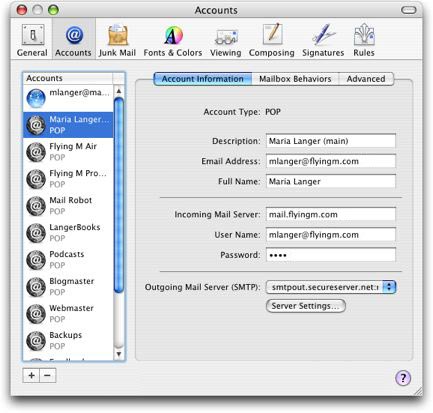Open the Composing preferences pane
433x413 pixels.
click(272, 40)
